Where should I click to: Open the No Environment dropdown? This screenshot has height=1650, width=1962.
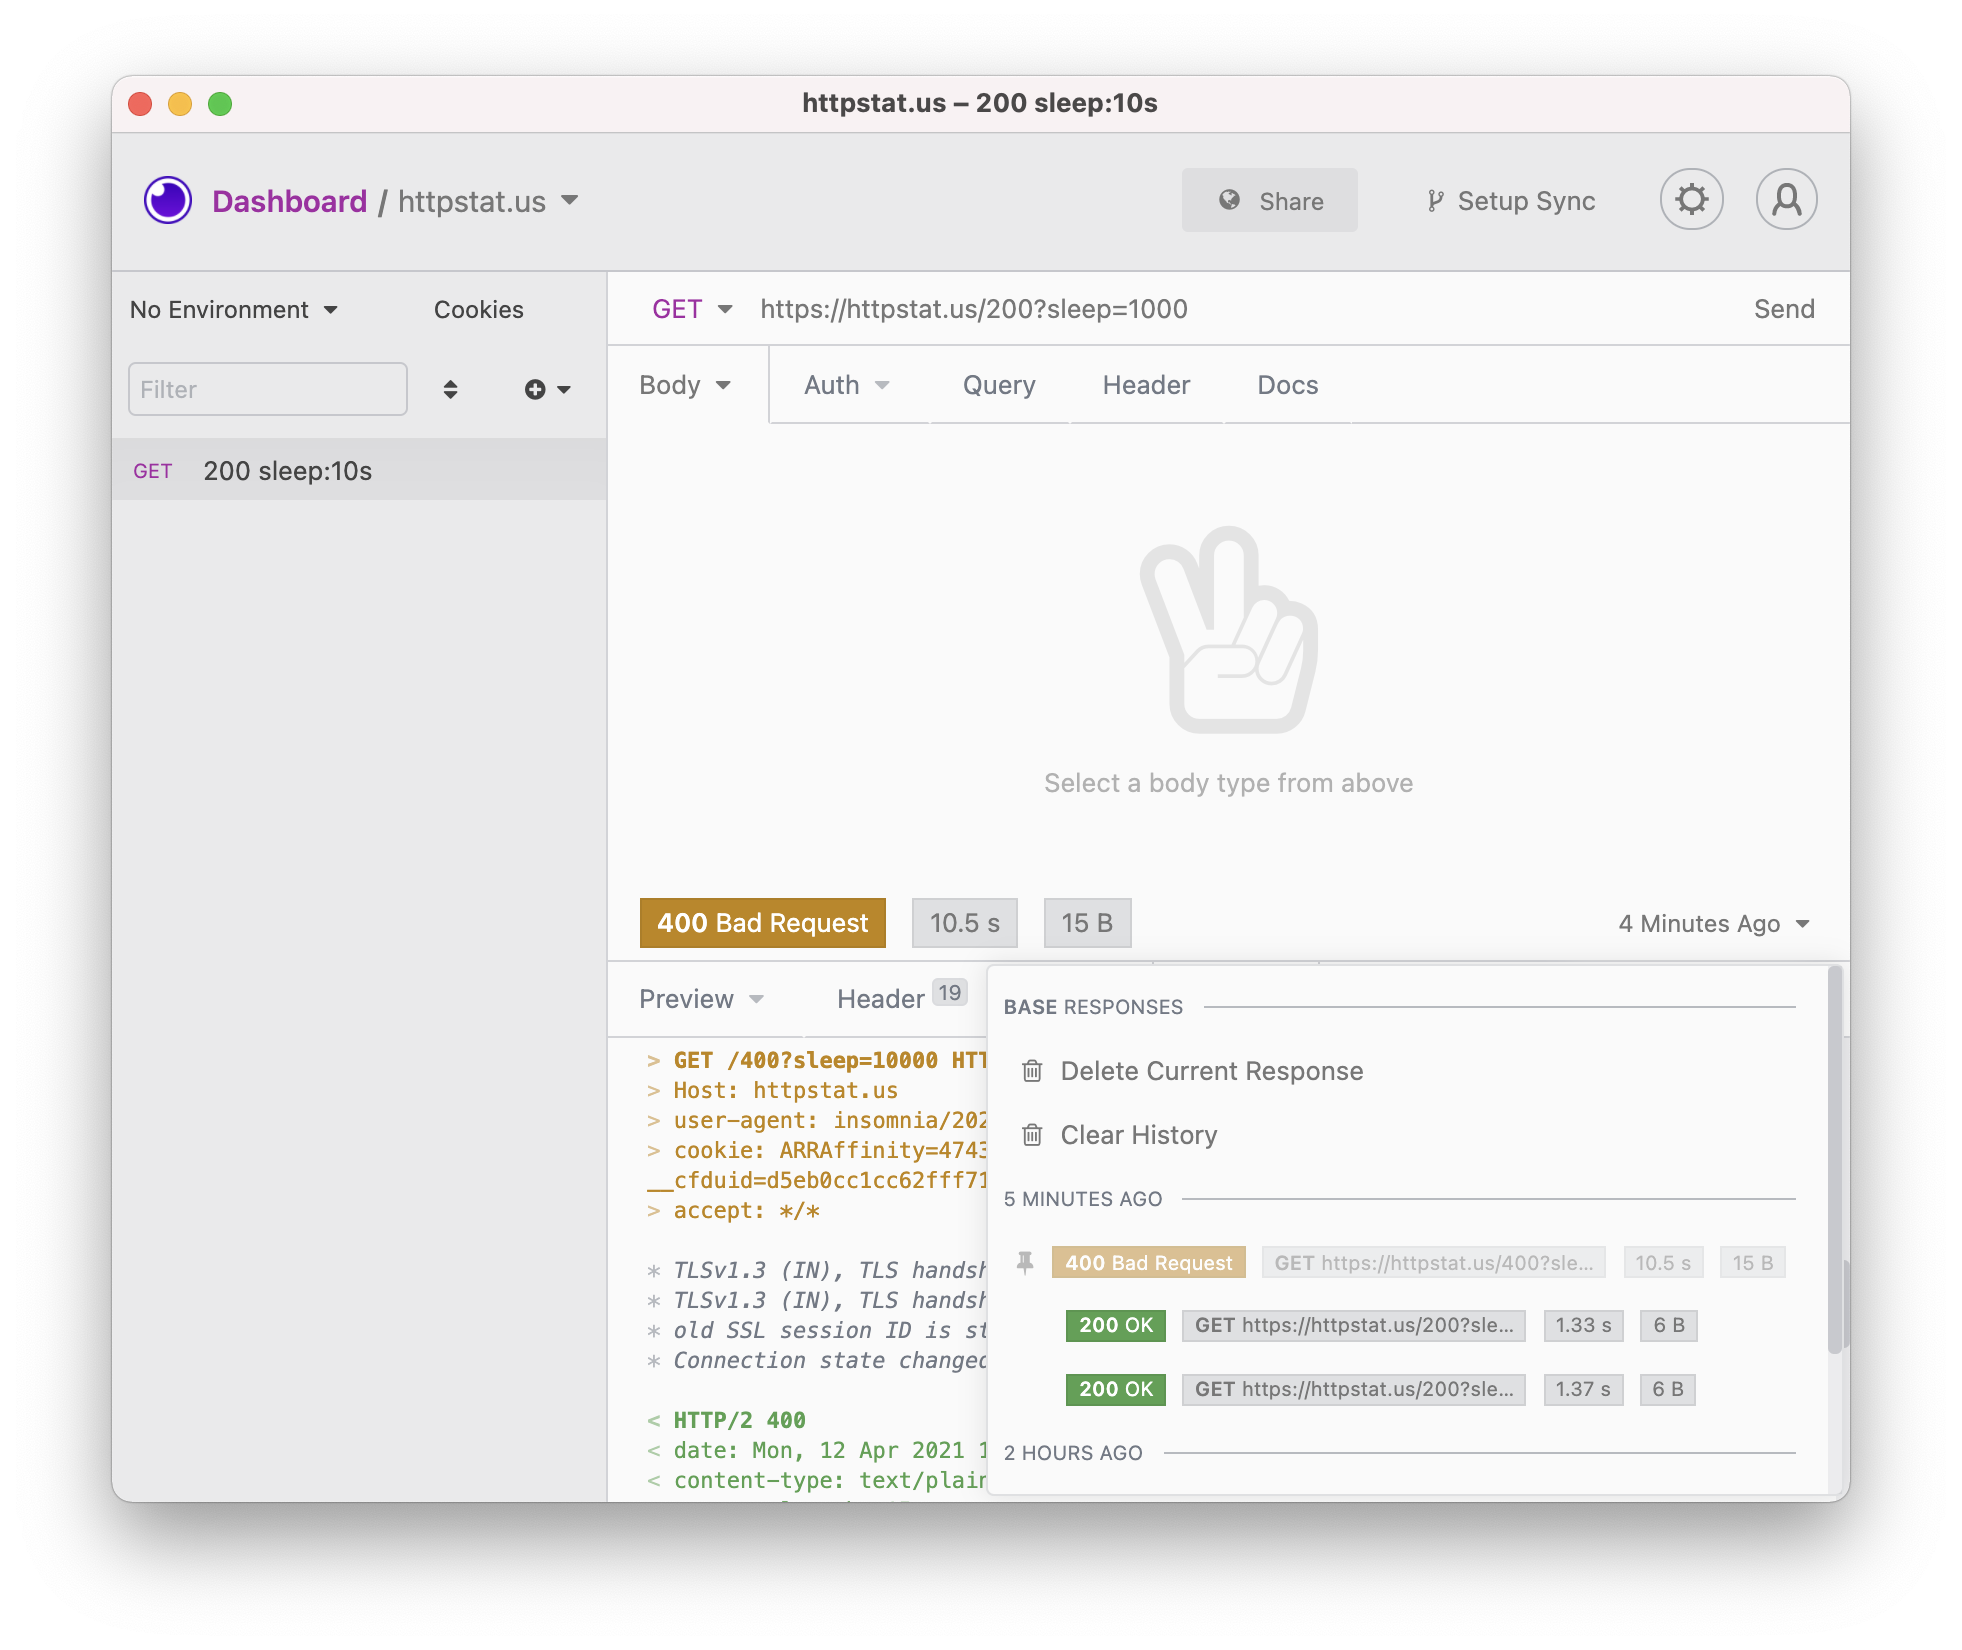coord(233,310)
